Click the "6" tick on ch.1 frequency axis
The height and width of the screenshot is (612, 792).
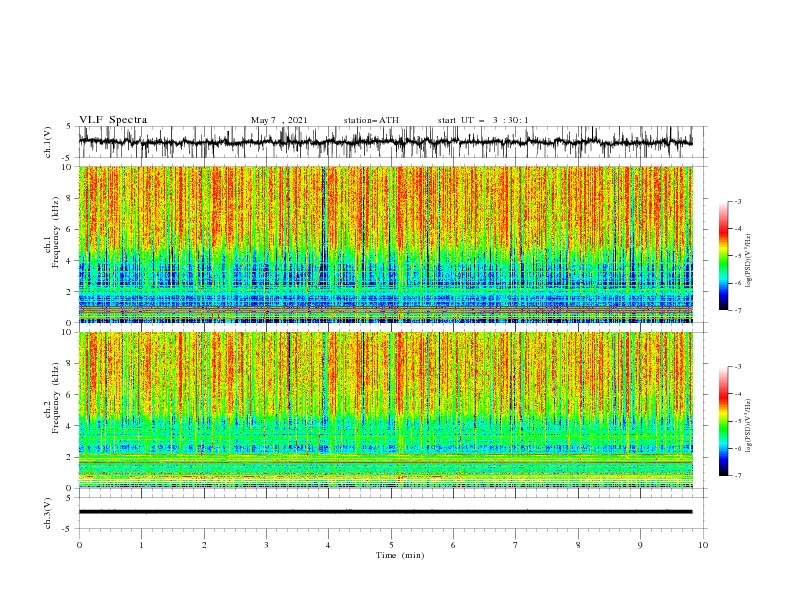(70, 229)
